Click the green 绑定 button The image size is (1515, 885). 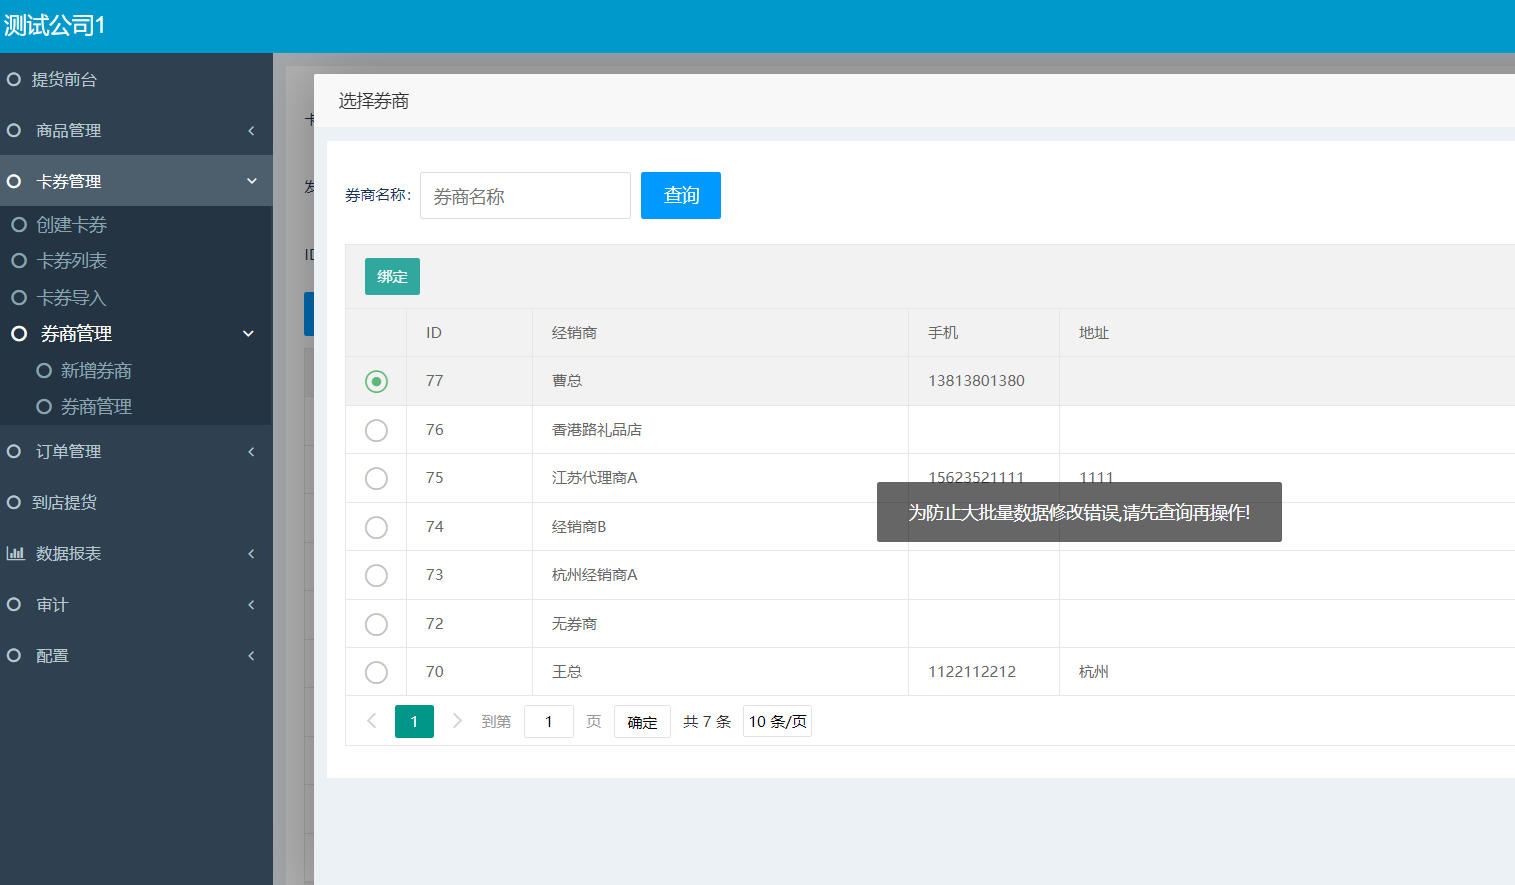(392, 277)
